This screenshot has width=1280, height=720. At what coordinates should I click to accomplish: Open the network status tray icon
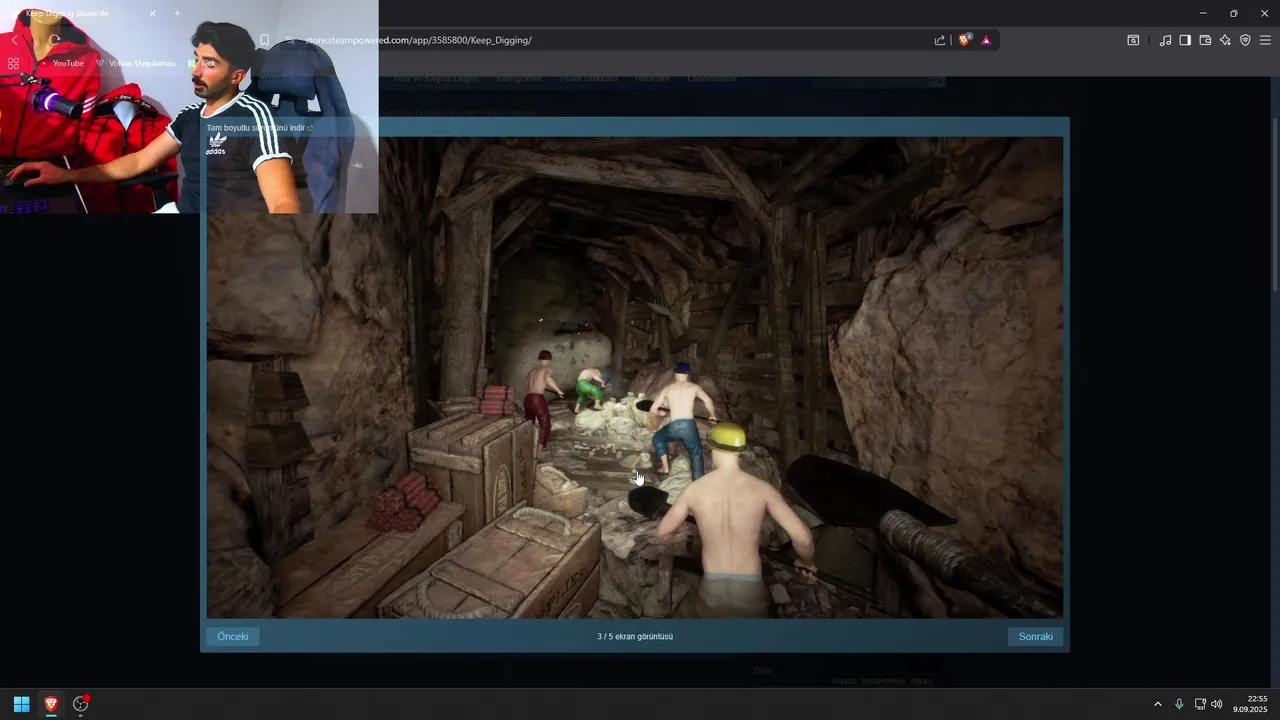click(1200, 704)
